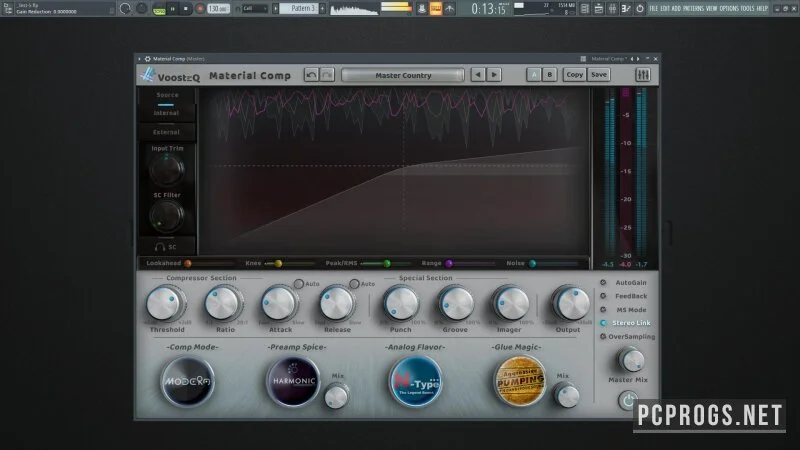Open OPTIONS menu in FL Studio

[x=729, y=9]
